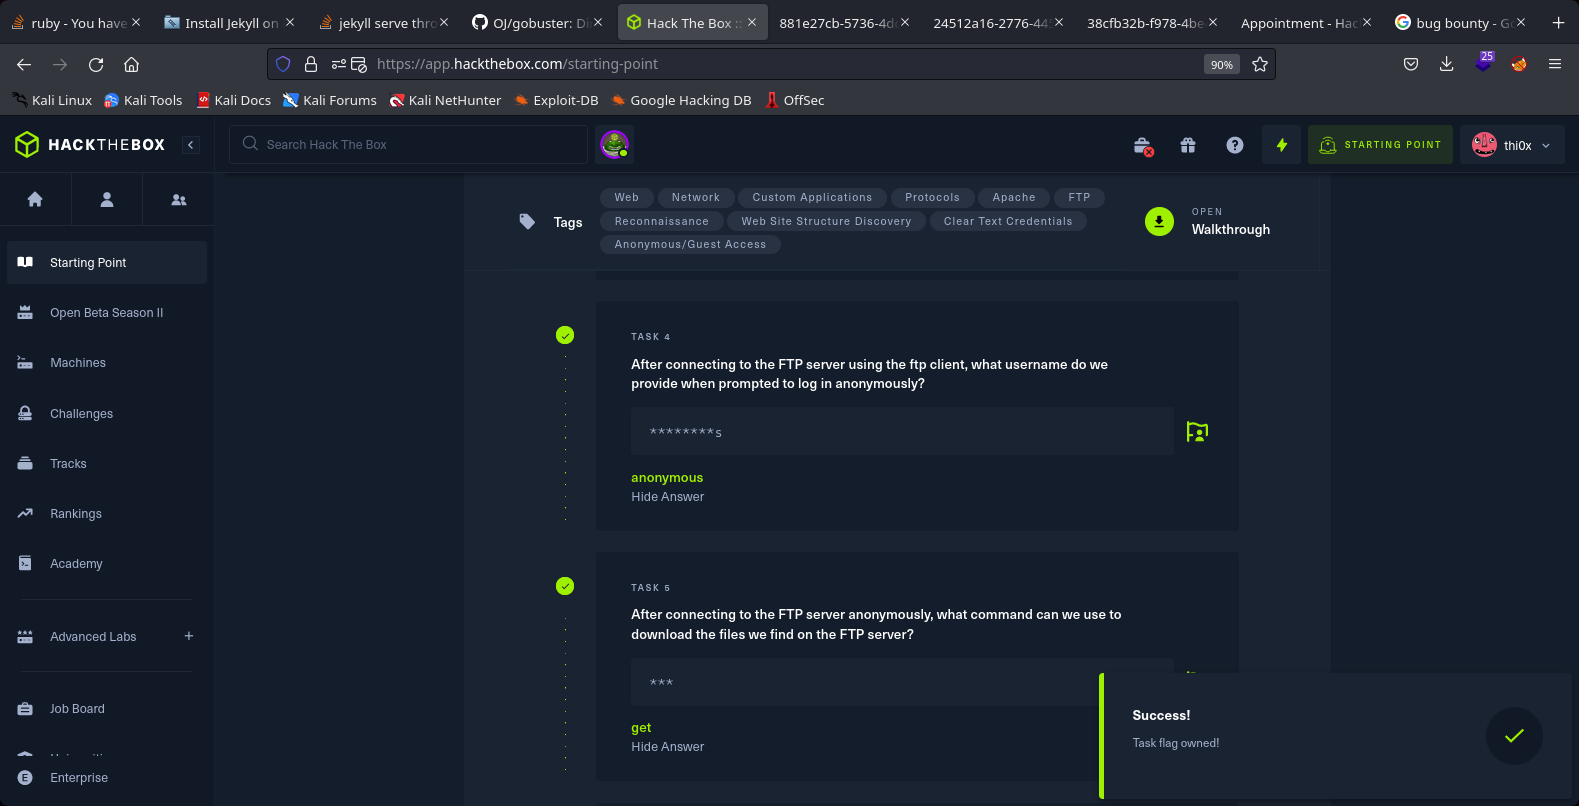This screenshot has height=806, width=1579.
Task: Click the Apache tag
Action: (1014, 198)
